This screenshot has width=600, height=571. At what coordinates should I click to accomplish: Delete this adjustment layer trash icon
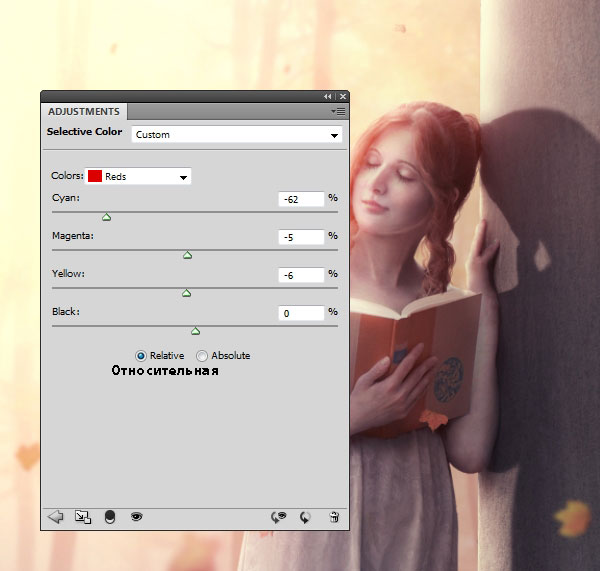click(x=334, y=517)
